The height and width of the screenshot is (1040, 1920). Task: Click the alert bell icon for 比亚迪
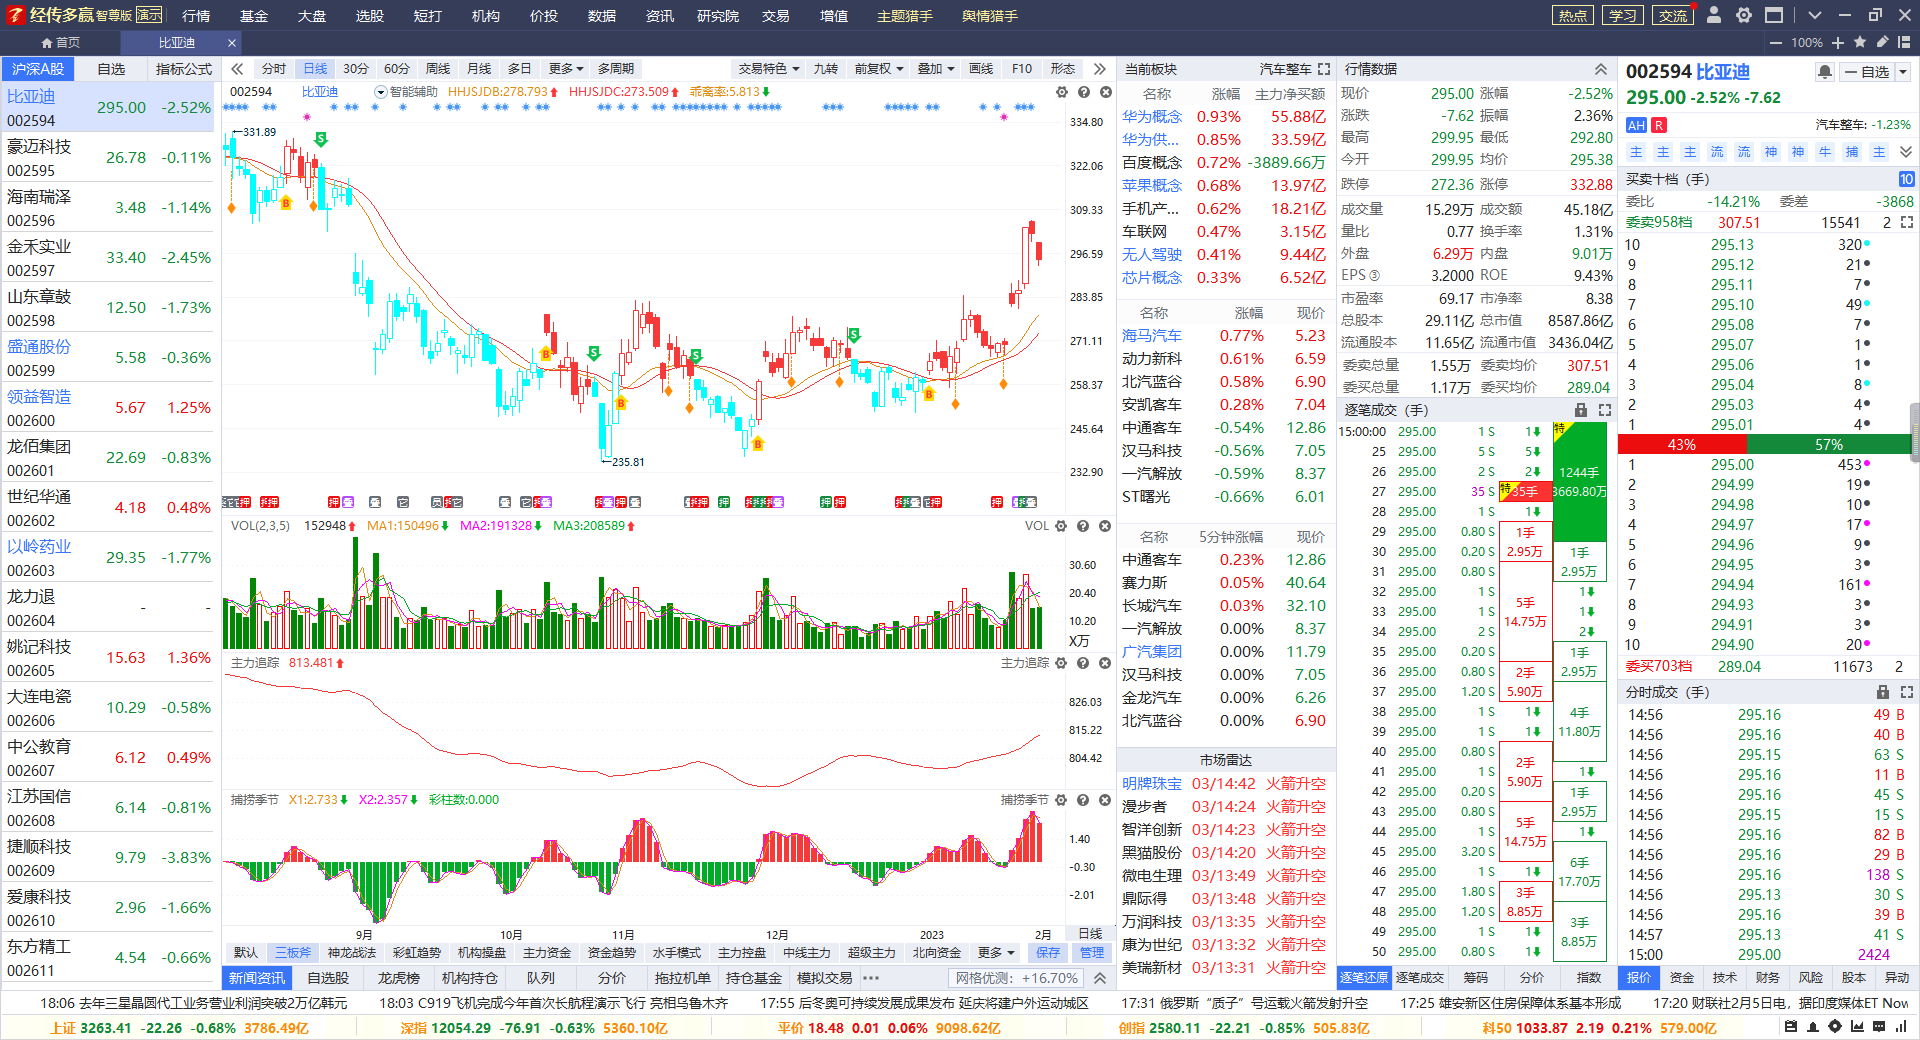point(1825,72)
